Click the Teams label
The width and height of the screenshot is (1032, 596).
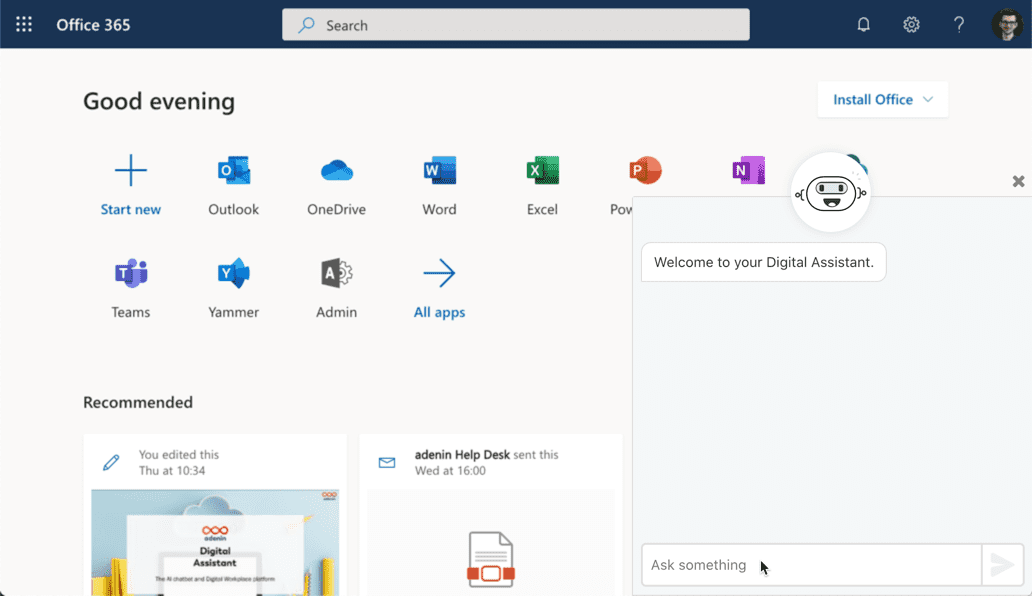pyautogui.click(x=130, y=312)
